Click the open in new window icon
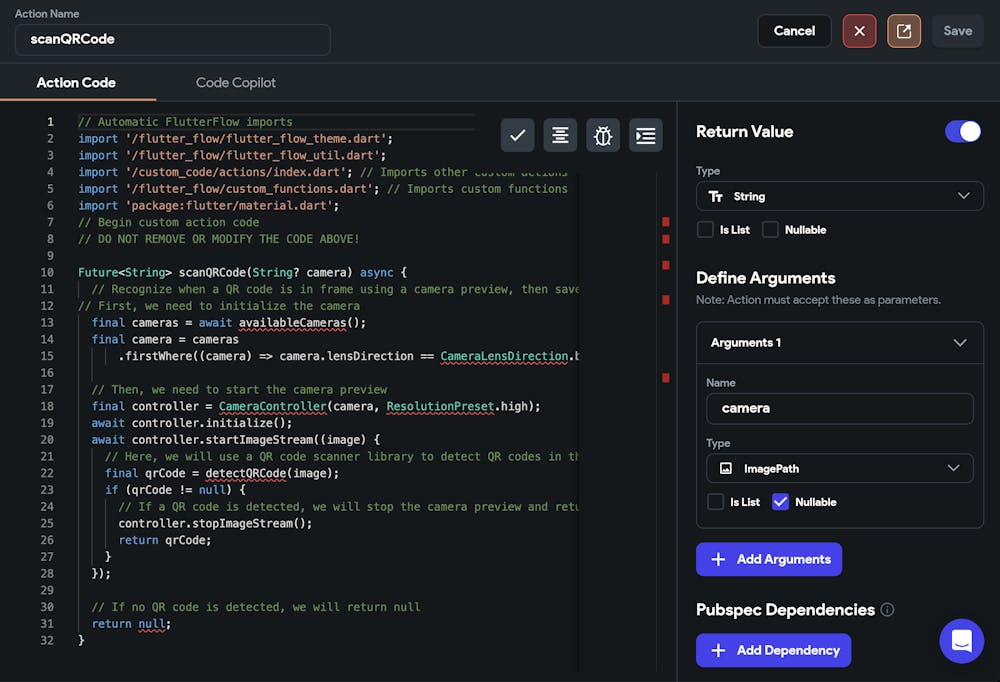Image resolution: width=1000 pixels, height=682 pixels. pos(904,31)
